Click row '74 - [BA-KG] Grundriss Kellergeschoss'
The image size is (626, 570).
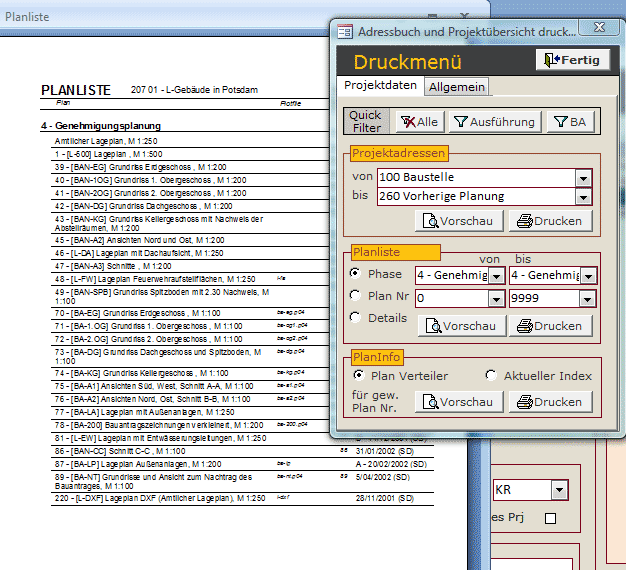coord(141,374)
